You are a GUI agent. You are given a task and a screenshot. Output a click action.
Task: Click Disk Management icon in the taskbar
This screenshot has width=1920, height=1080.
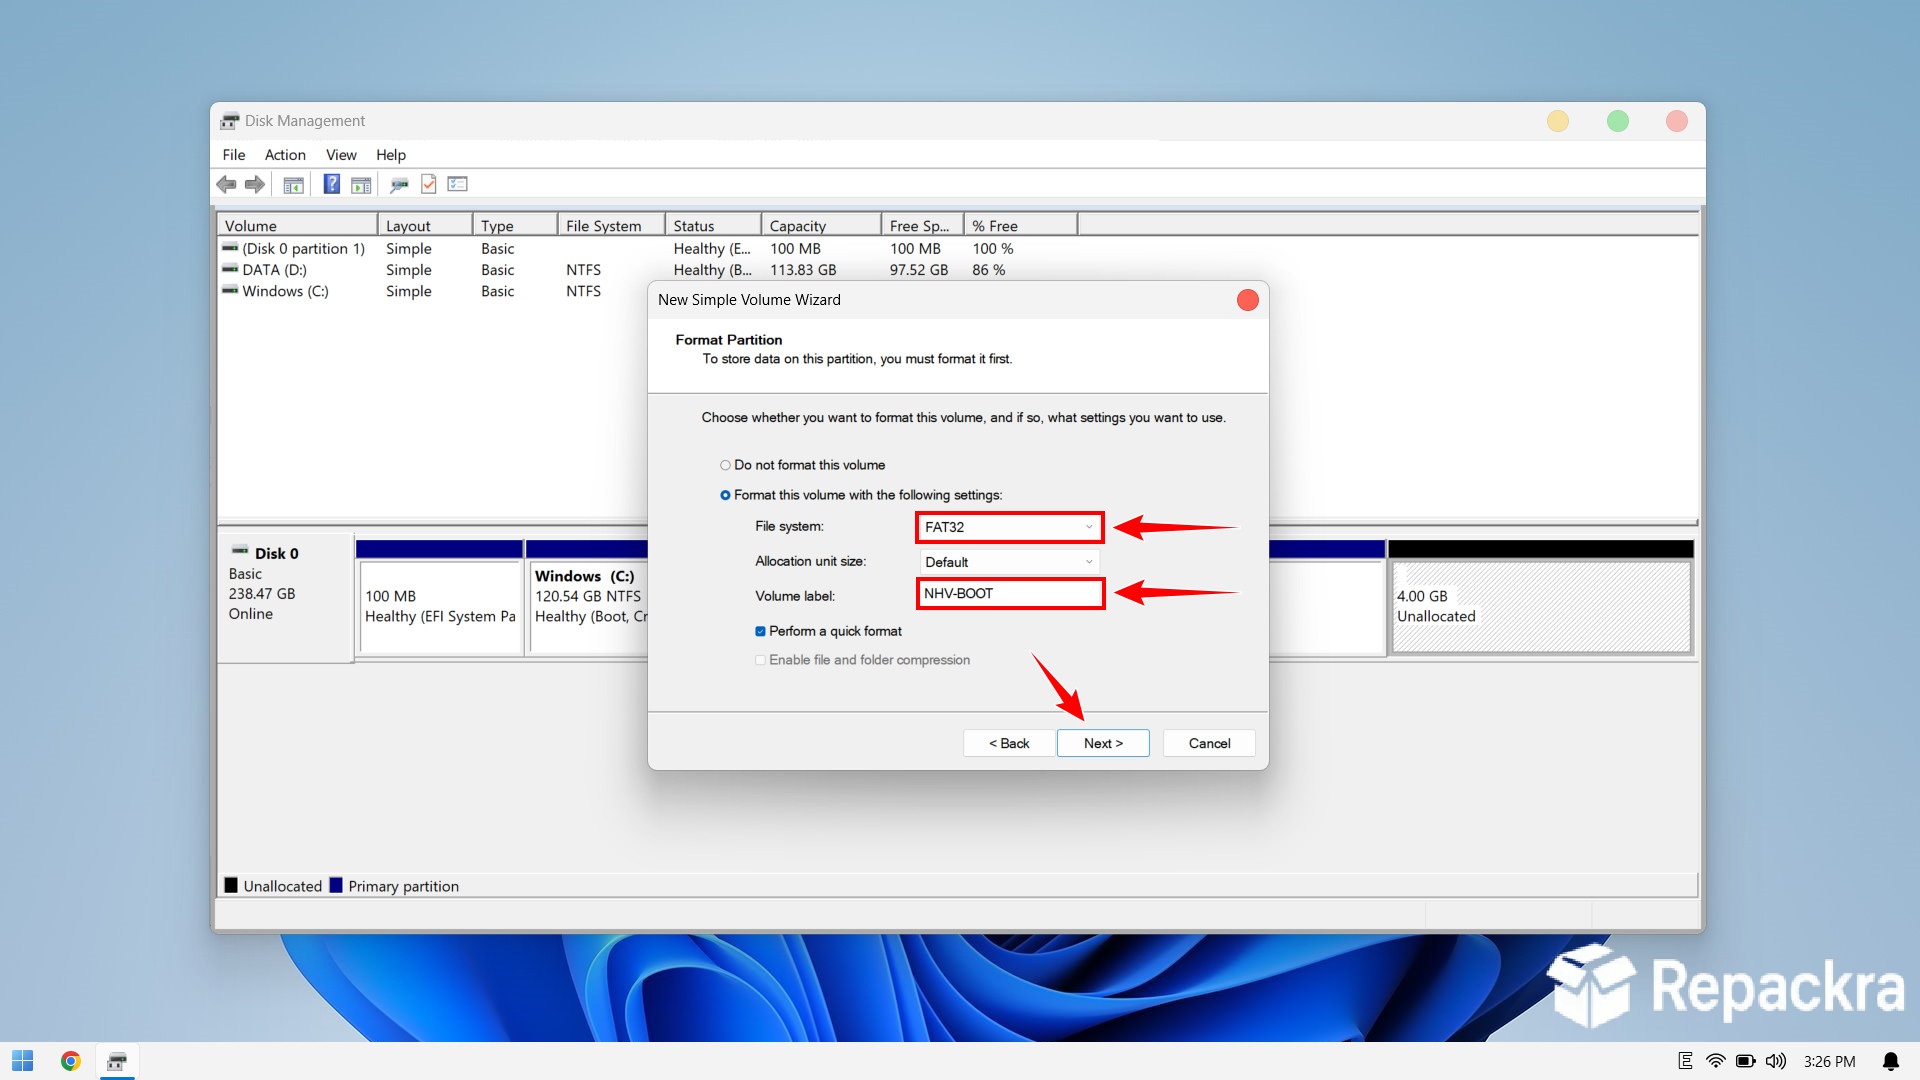coord(117,1061)
